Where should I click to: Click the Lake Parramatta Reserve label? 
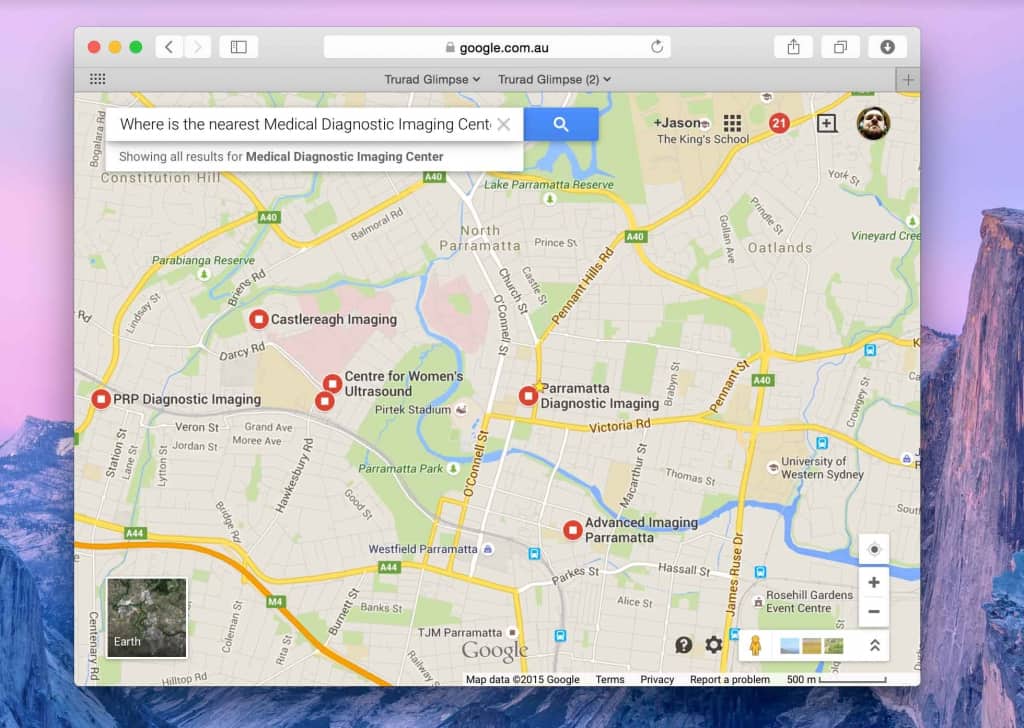[x=549, y=185]
